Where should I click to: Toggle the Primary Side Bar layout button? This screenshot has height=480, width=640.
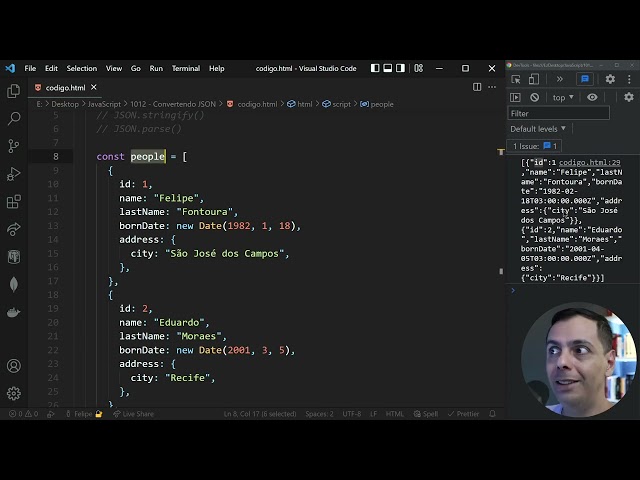375,68
